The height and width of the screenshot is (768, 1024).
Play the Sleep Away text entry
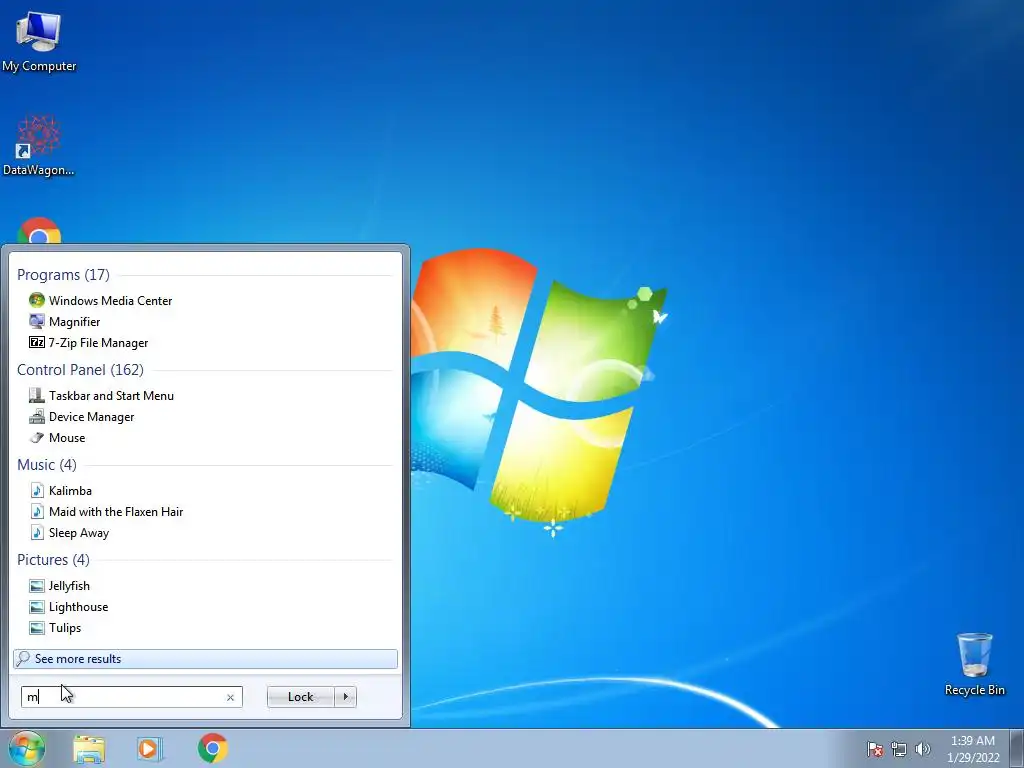(x=78, y=533)
